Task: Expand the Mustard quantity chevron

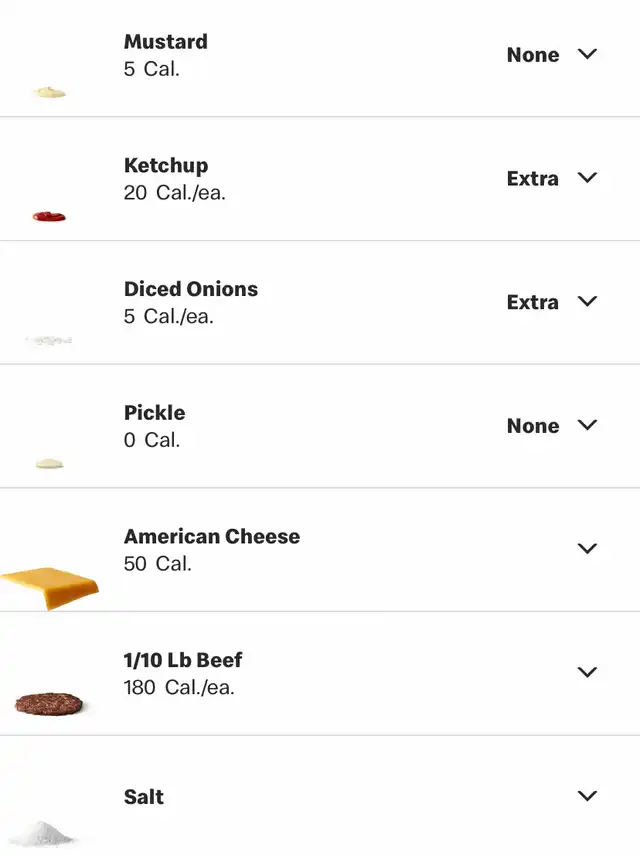Action: [x=587, y=54]
